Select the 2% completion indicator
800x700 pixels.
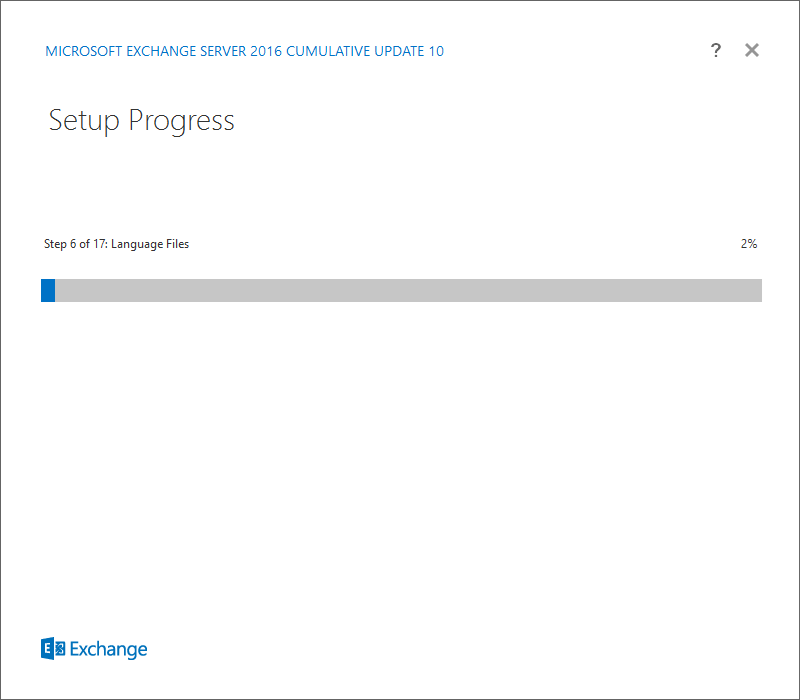pyautogui.click(x=749, y=244)
